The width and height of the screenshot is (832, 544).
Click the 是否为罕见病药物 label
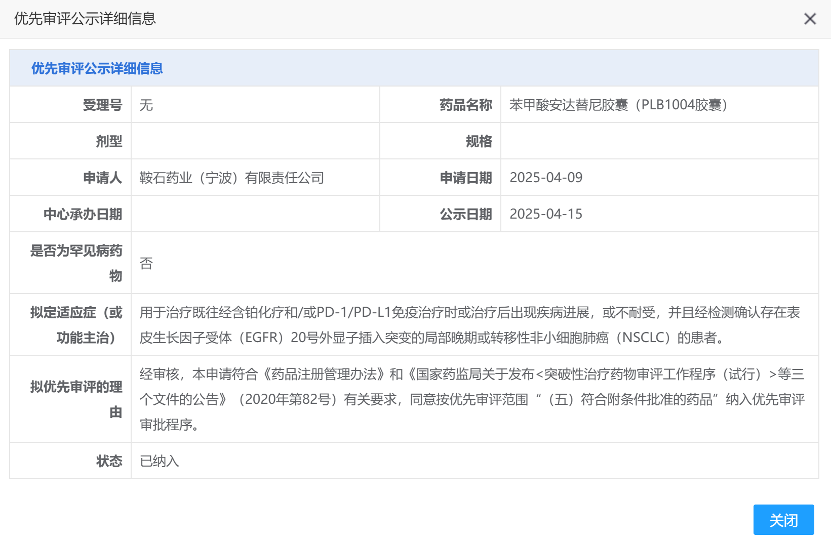pyautogui.click(x=76, y=263)
